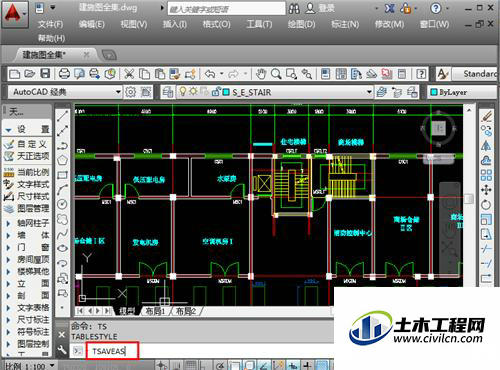Screen dimensions: 500x370
Task: Toggle the lock icon for S_E_STAIR layer
Action: [216, 92]
